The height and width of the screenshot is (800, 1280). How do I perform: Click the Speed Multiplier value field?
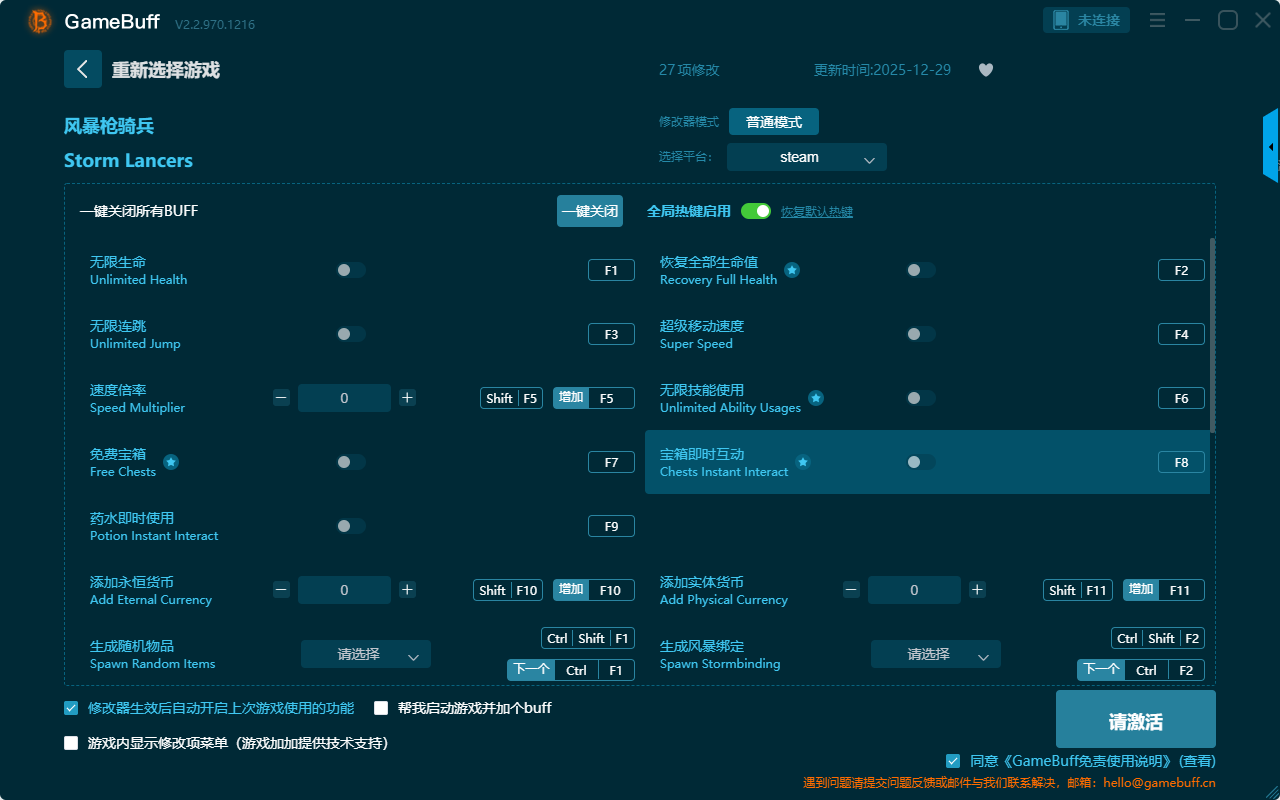344,398
